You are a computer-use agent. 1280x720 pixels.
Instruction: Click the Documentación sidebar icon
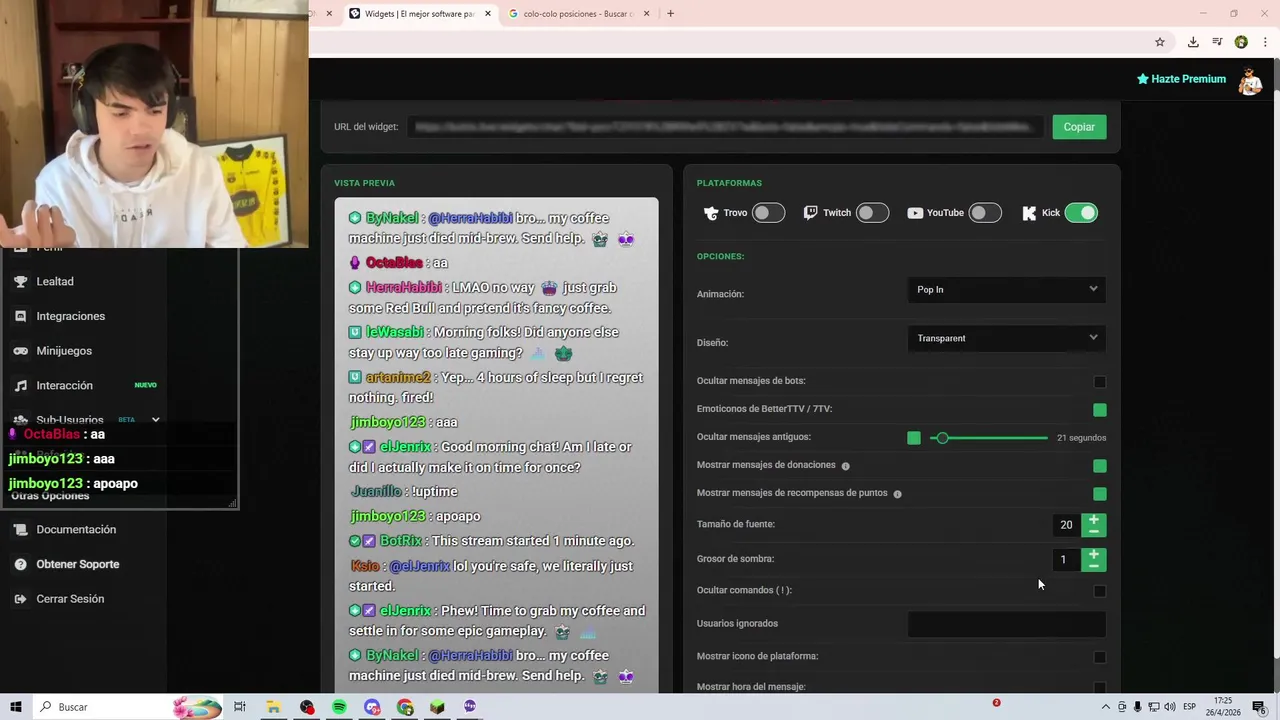point(20,530)
